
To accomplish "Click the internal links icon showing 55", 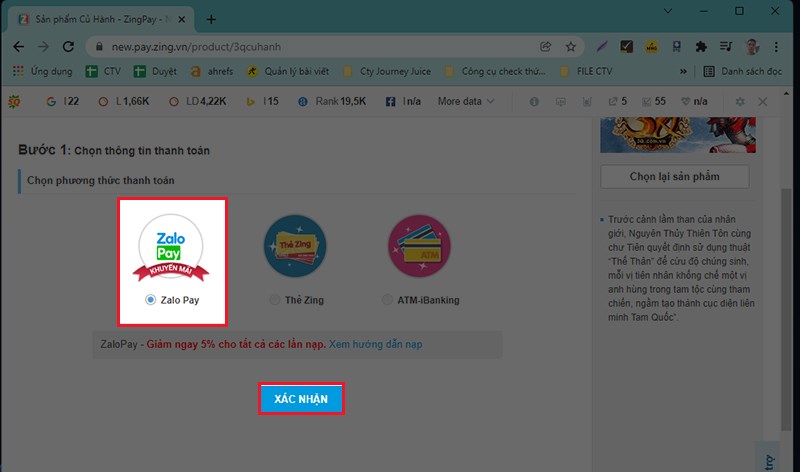I will [x=646, y=102].
